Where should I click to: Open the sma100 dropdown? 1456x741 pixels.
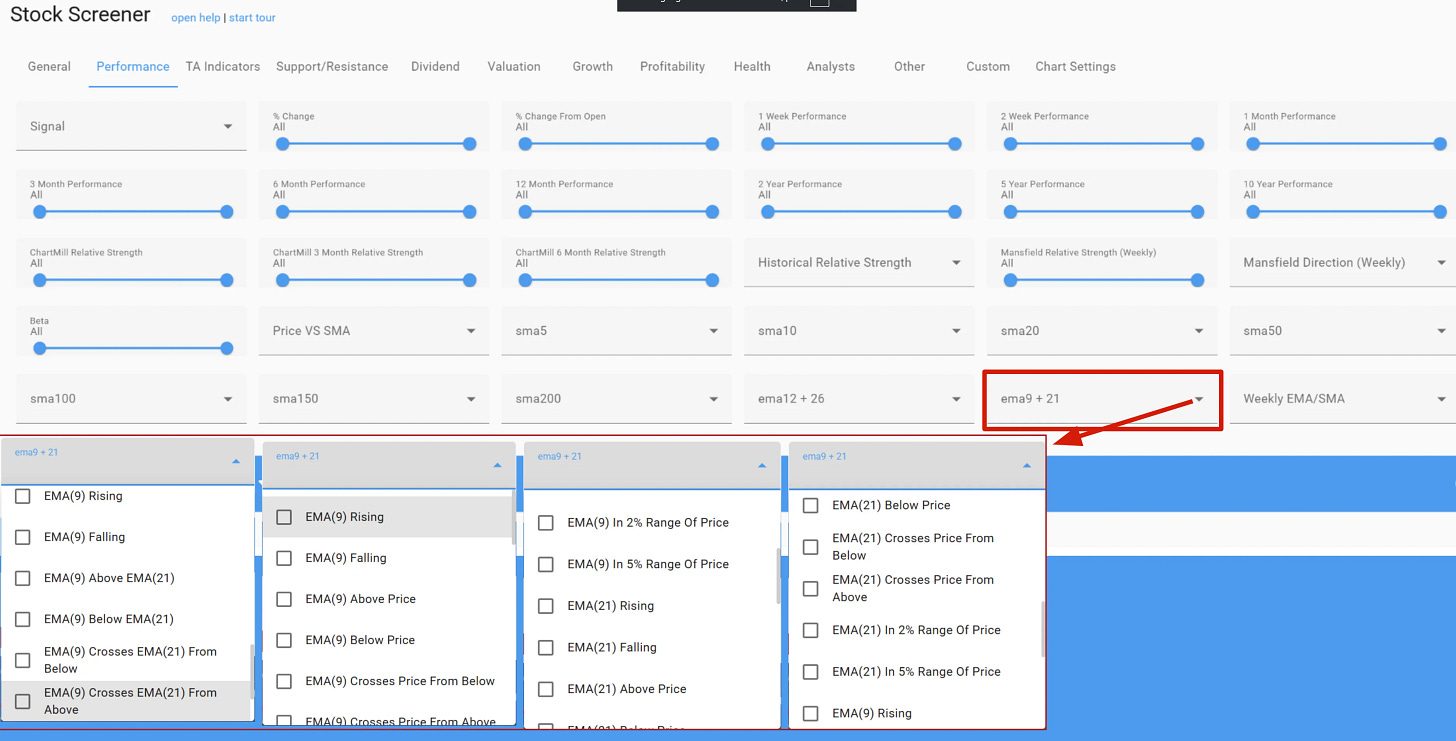(131, 399)
